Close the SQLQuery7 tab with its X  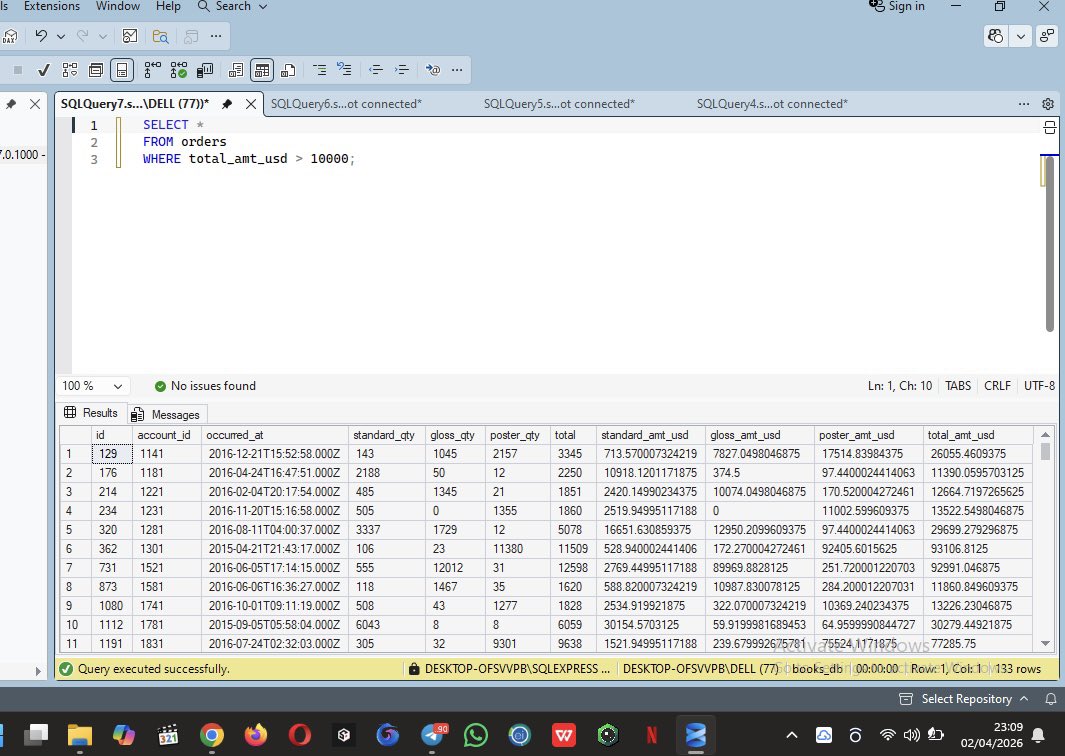point(251,104)
